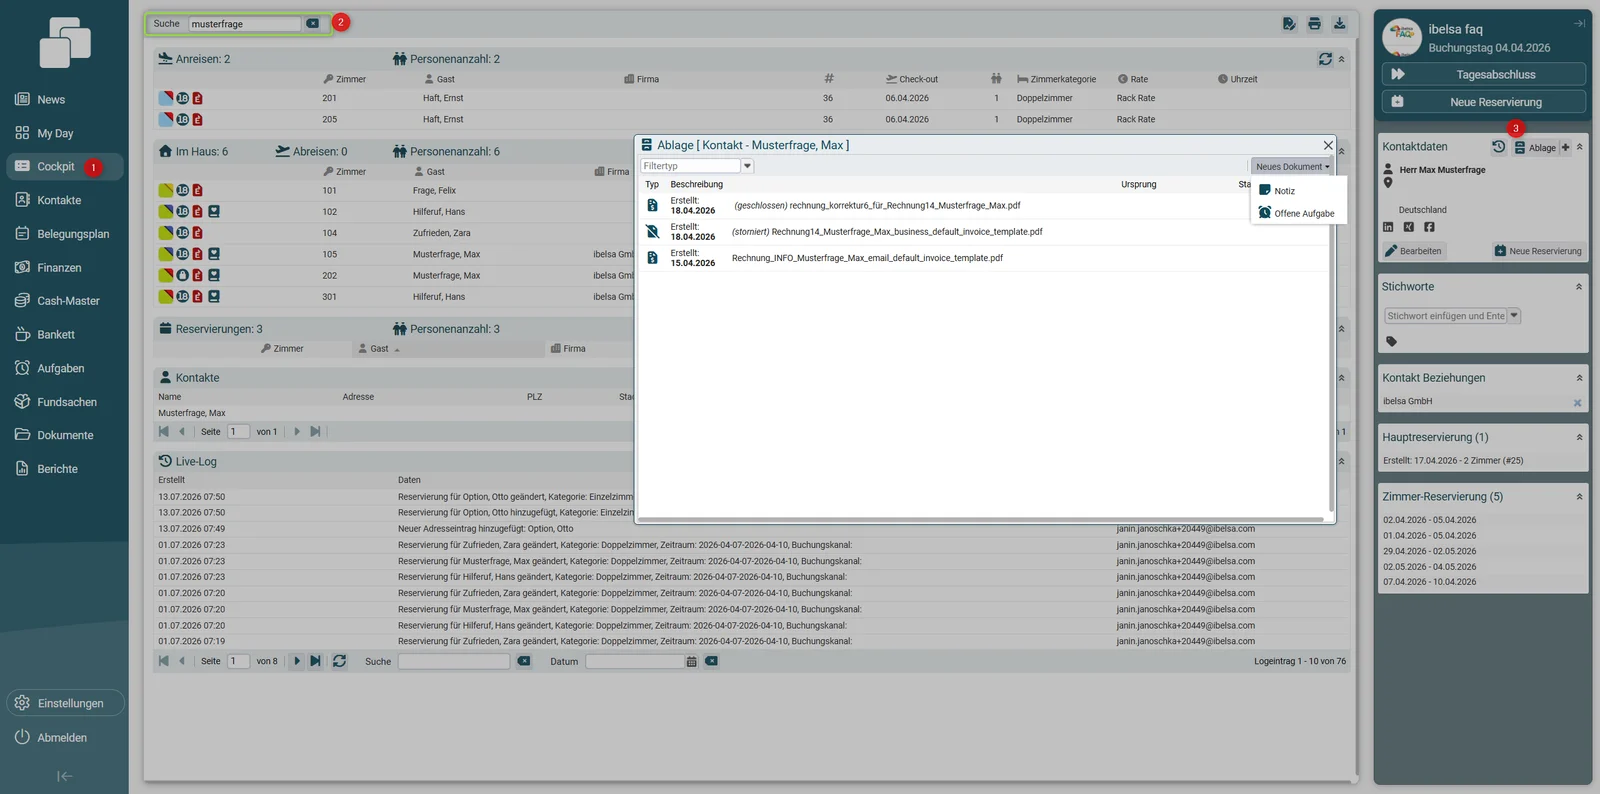
Task: Collapse the left navigation sidebar
Action: pyautogui.click(x=64, y=776)
